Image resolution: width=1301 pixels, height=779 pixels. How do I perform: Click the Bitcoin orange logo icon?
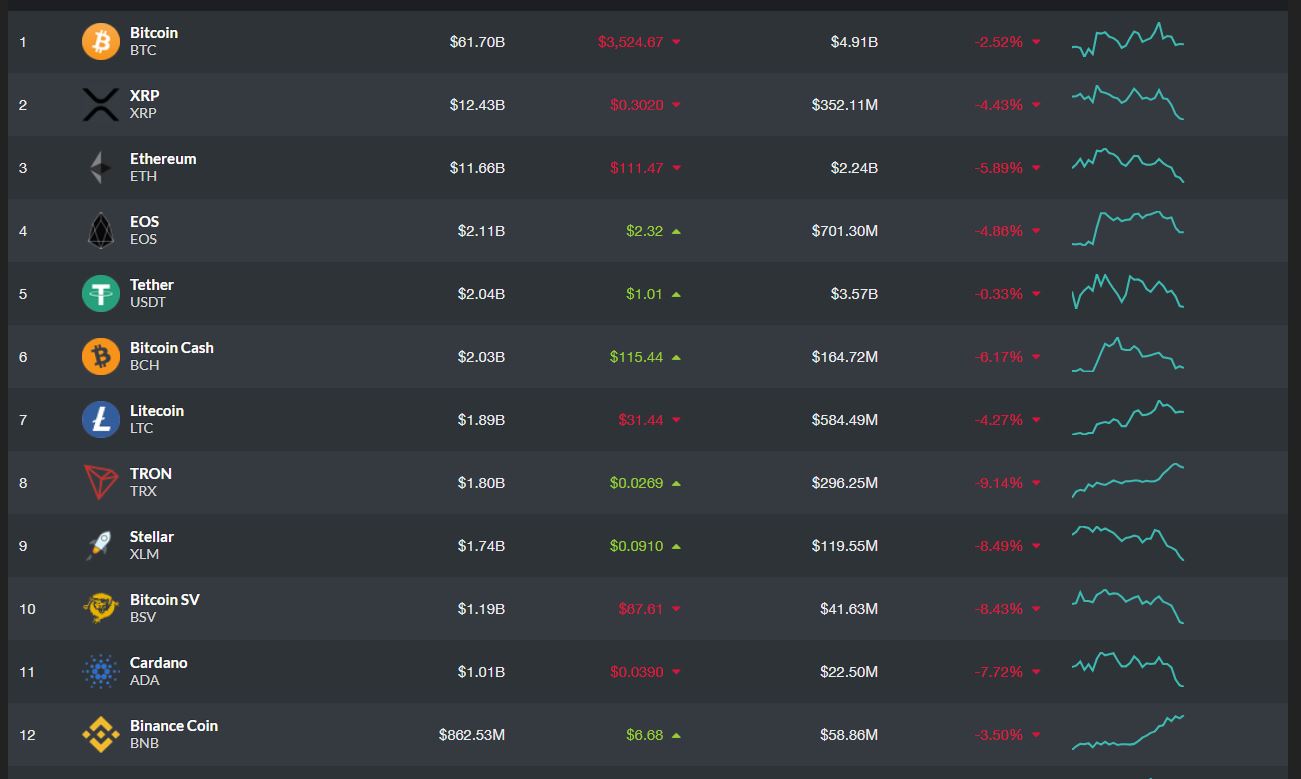coord(100,42)
